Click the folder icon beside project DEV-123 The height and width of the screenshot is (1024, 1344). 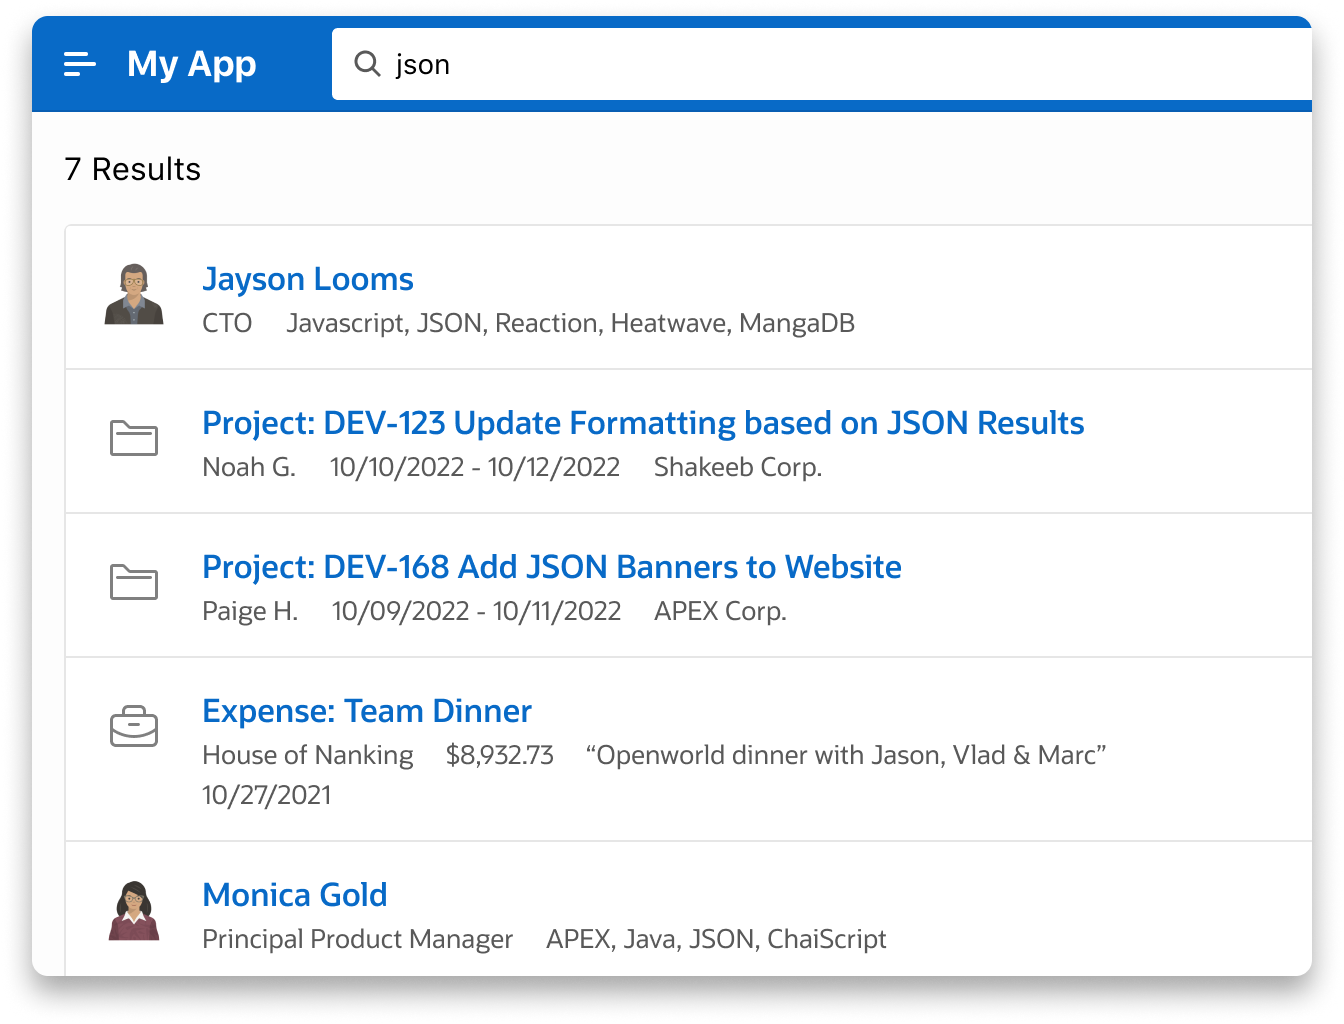(134, 440)
